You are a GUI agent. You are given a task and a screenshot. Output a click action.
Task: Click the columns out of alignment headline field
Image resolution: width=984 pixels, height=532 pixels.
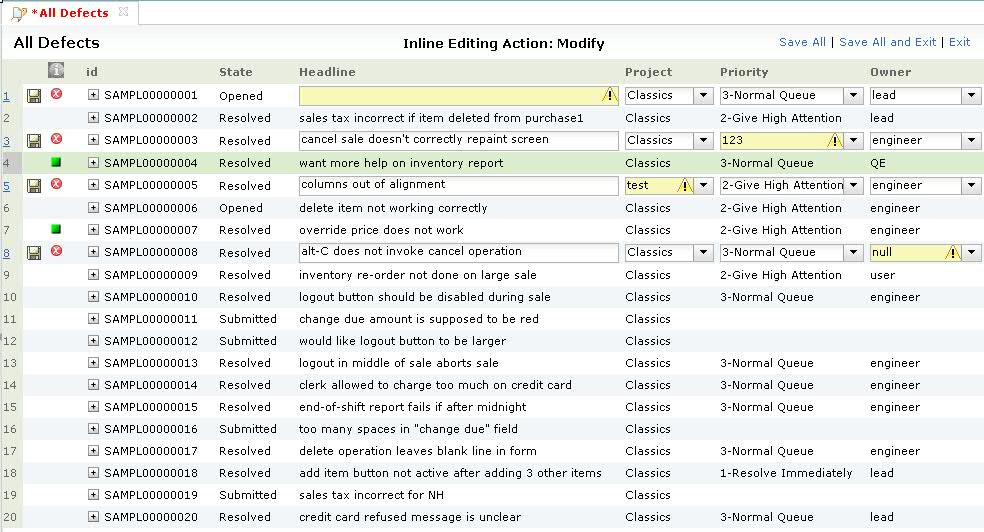tap(458, 185)
